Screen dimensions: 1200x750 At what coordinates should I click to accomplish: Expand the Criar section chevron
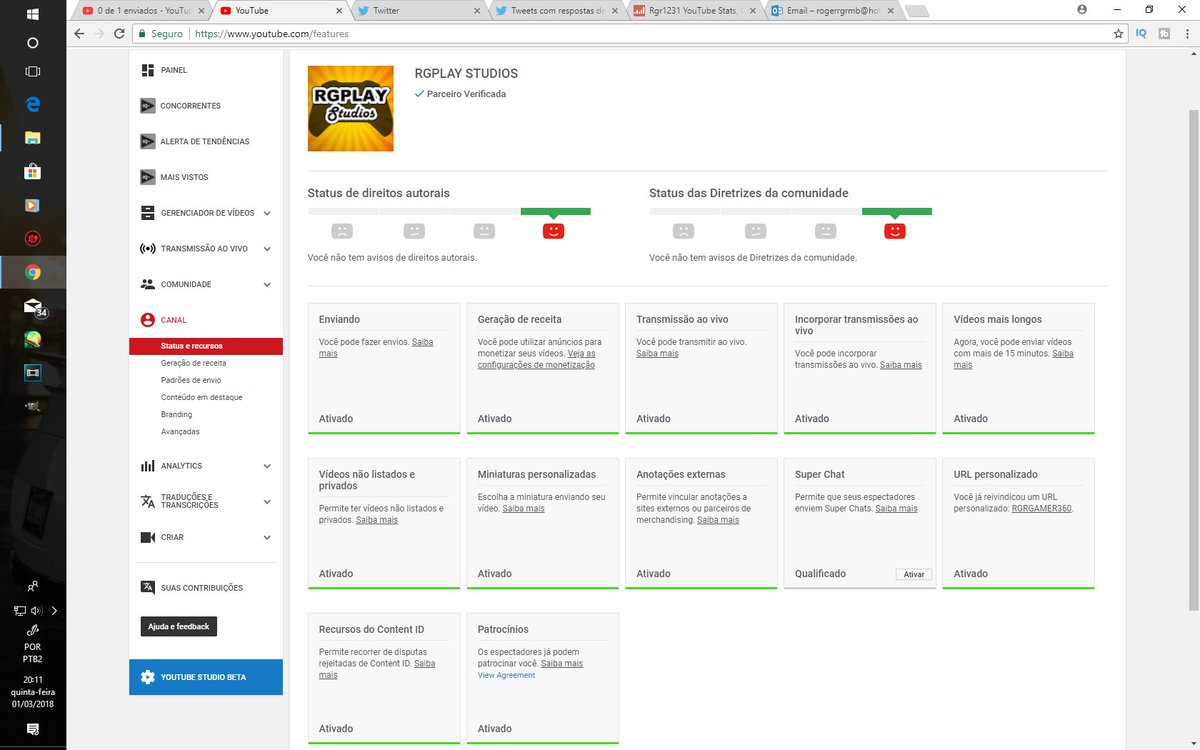point(267,537)
